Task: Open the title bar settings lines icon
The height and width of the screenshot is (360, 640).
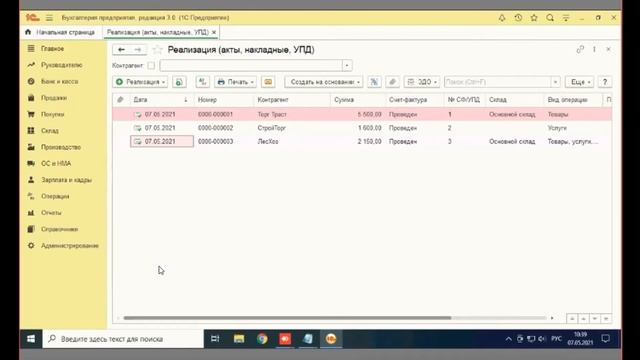Action: 566,18
